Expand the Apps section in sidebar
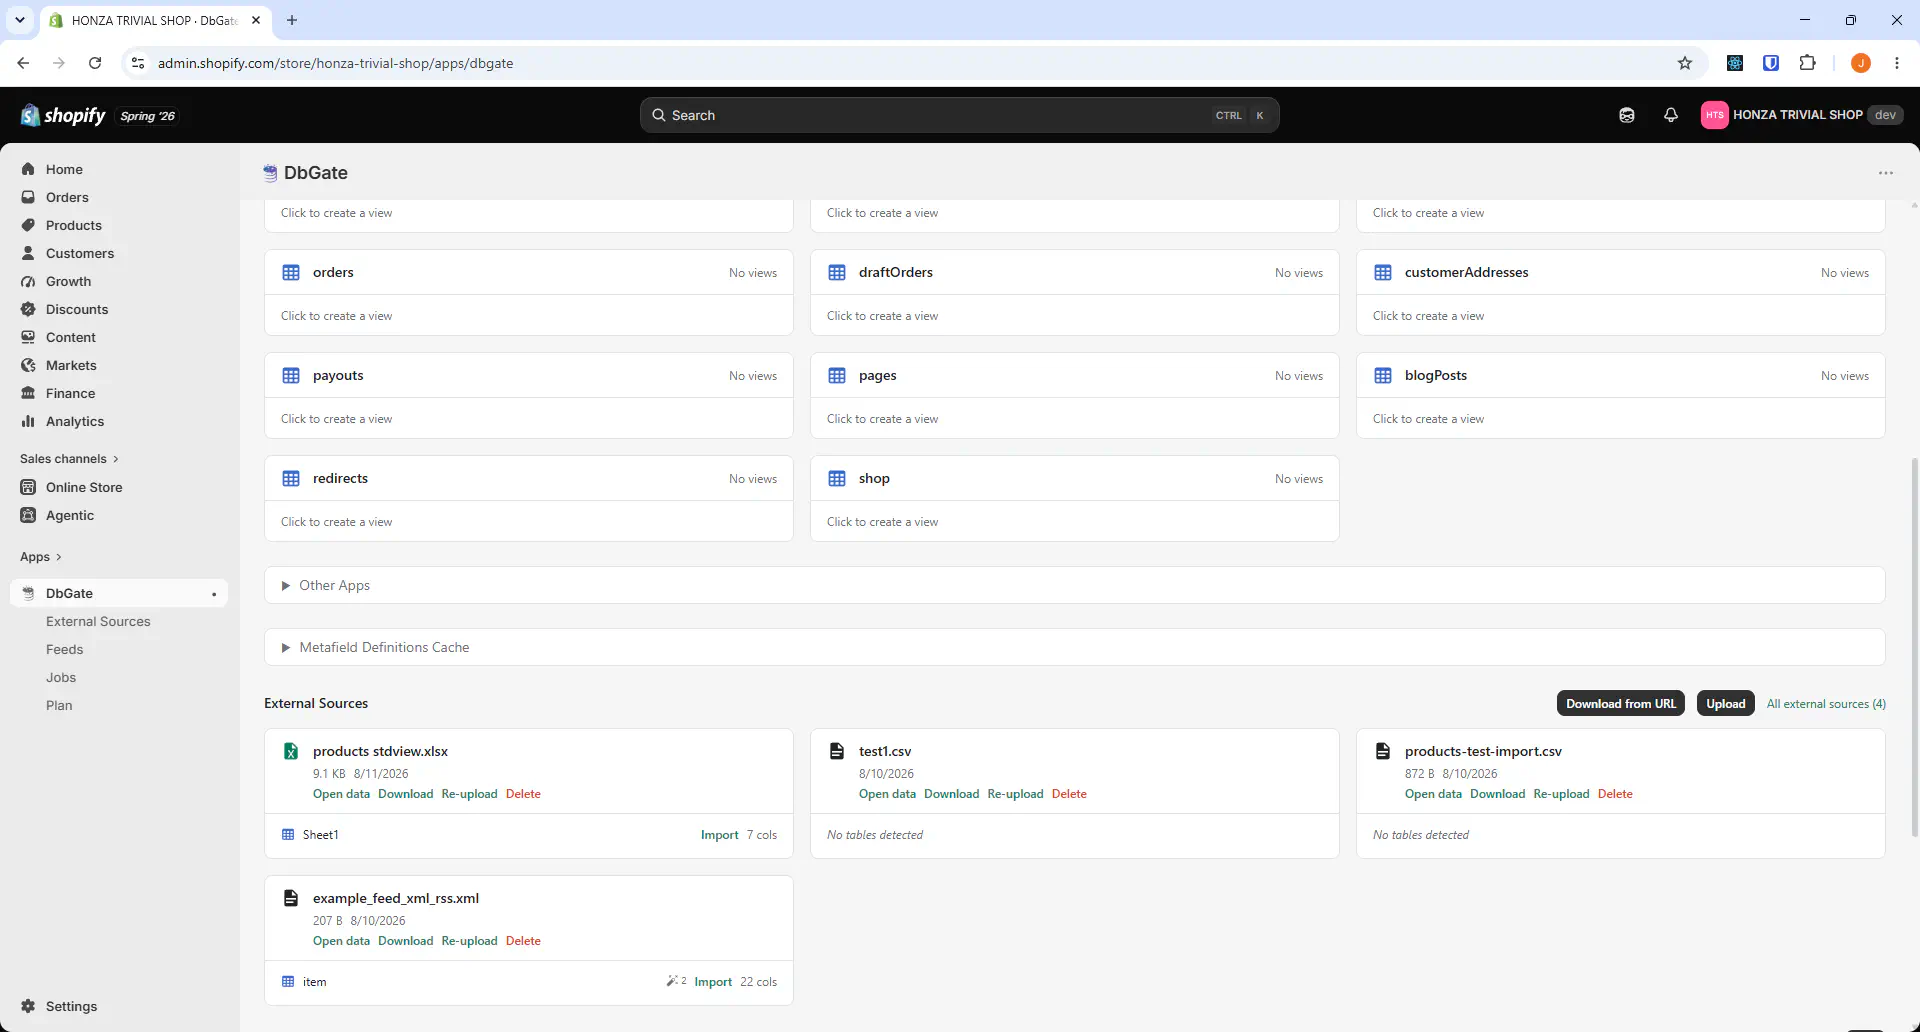 click(x=41, y=557)
